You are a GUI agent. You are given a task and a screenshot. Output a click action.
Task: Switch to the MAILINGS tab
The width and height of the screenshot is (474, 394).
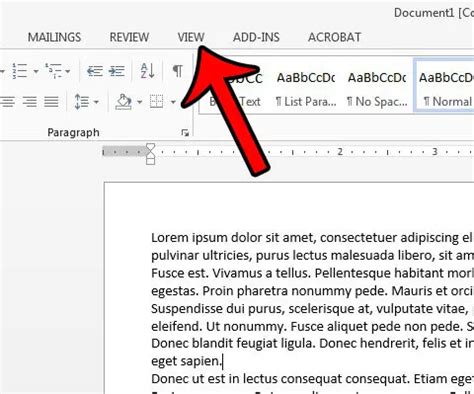tap(54, 37)
